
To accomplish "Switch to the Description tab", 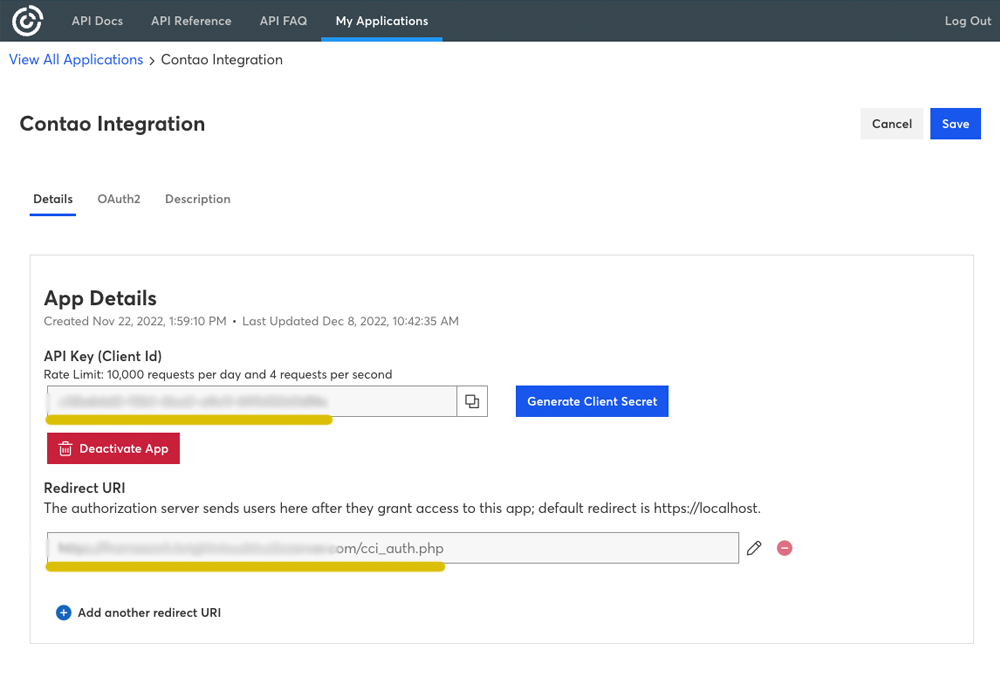I will [x=198, y=199].
